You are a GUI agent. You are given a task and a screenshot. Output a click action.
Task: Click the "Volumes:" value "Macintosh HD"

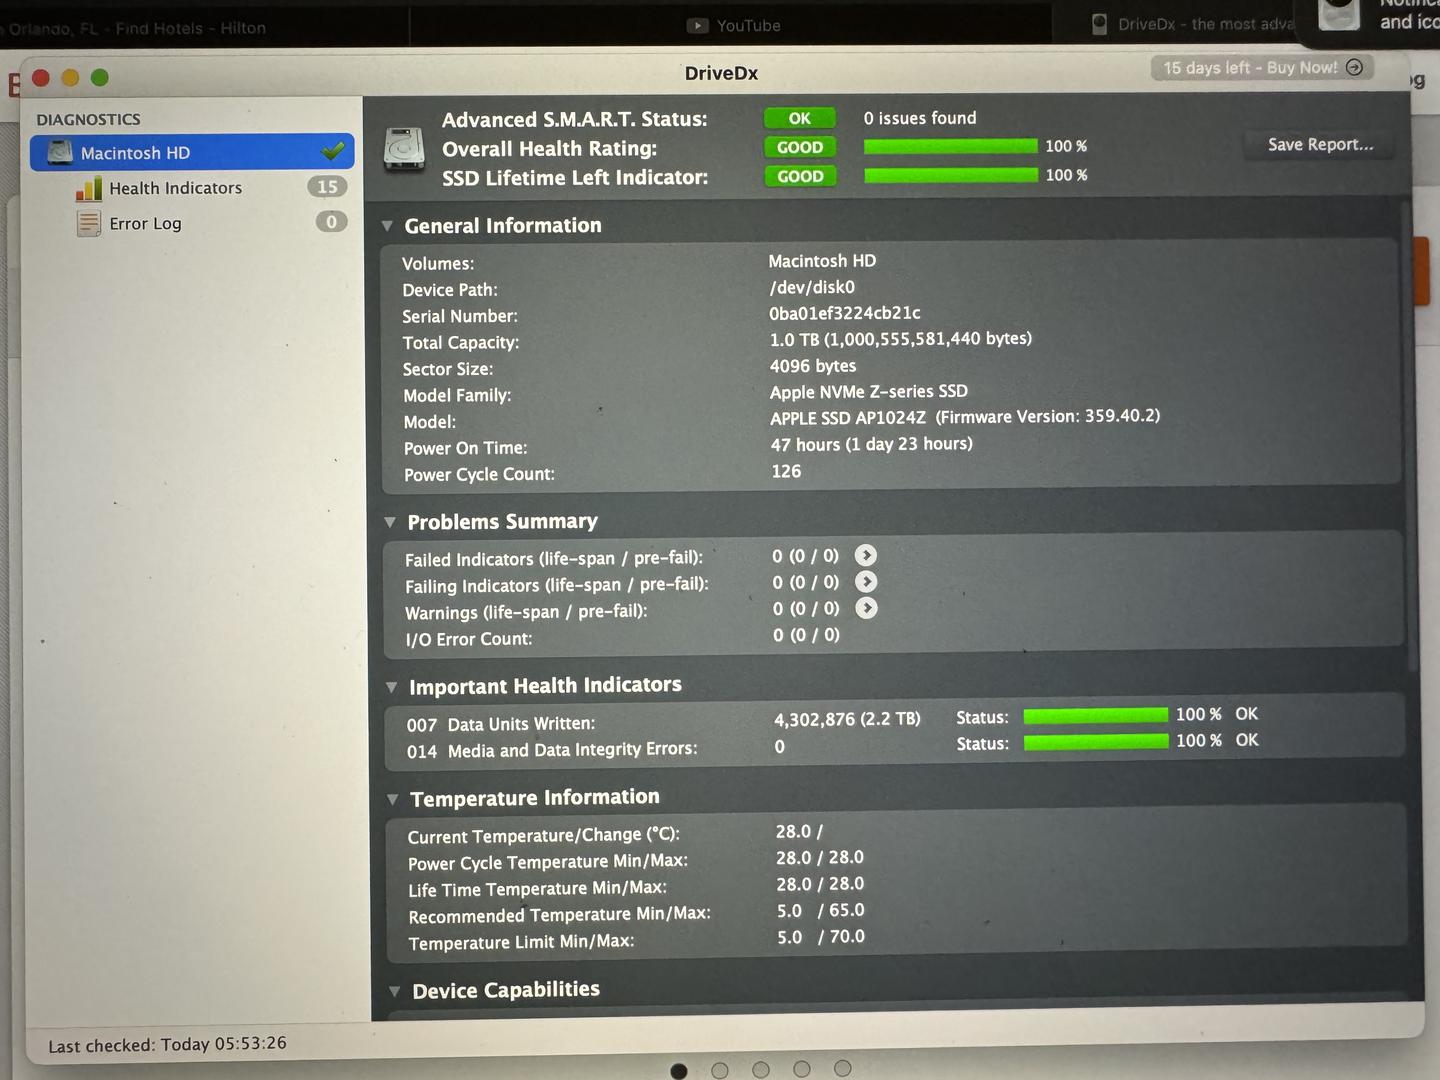(x=822, y=261)
